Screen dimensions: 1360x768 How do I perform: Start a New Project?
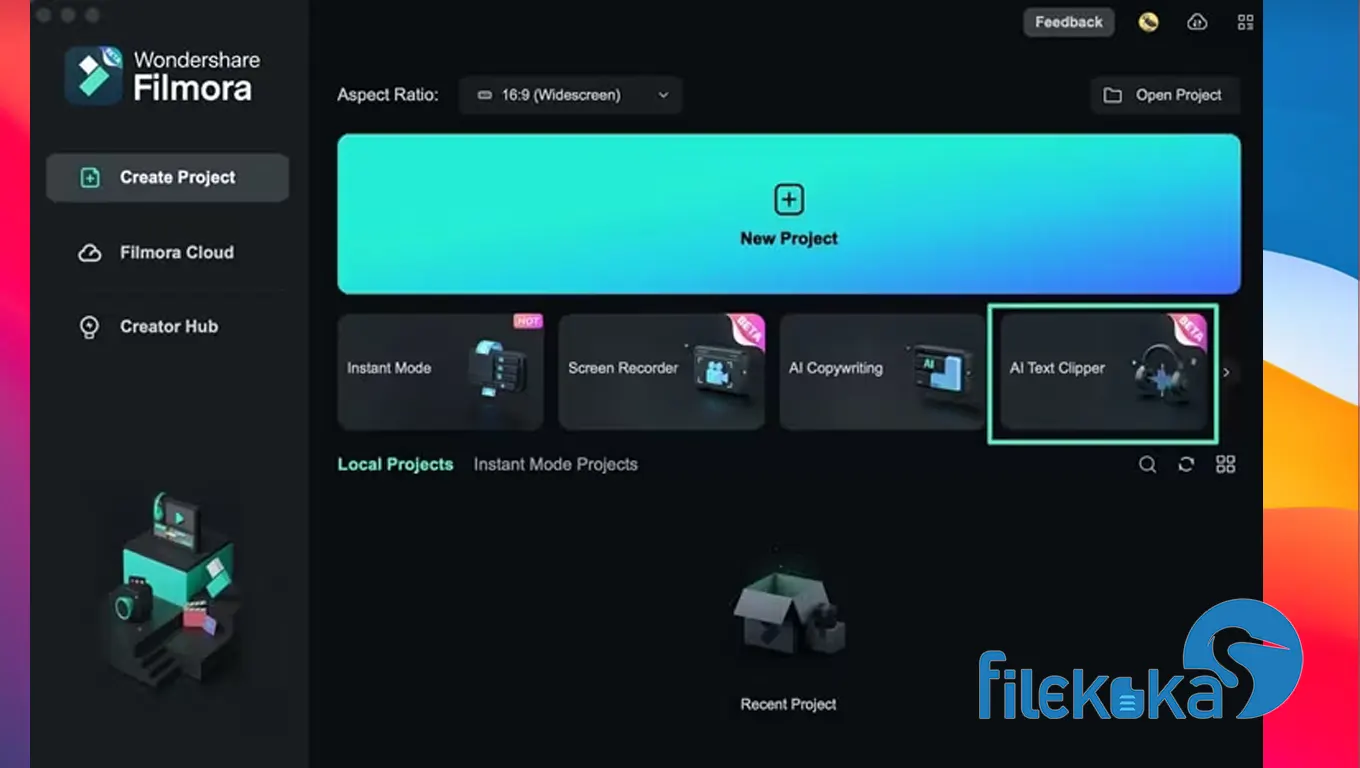pos(789,214)
